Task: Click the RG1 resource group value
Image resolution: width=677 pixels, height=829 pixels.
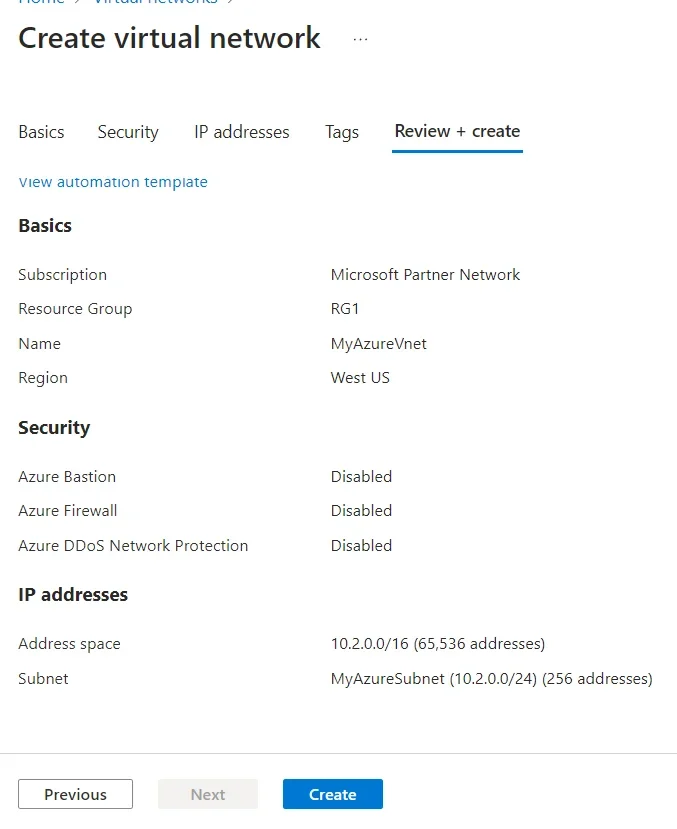Action: (x=345, y=308)
